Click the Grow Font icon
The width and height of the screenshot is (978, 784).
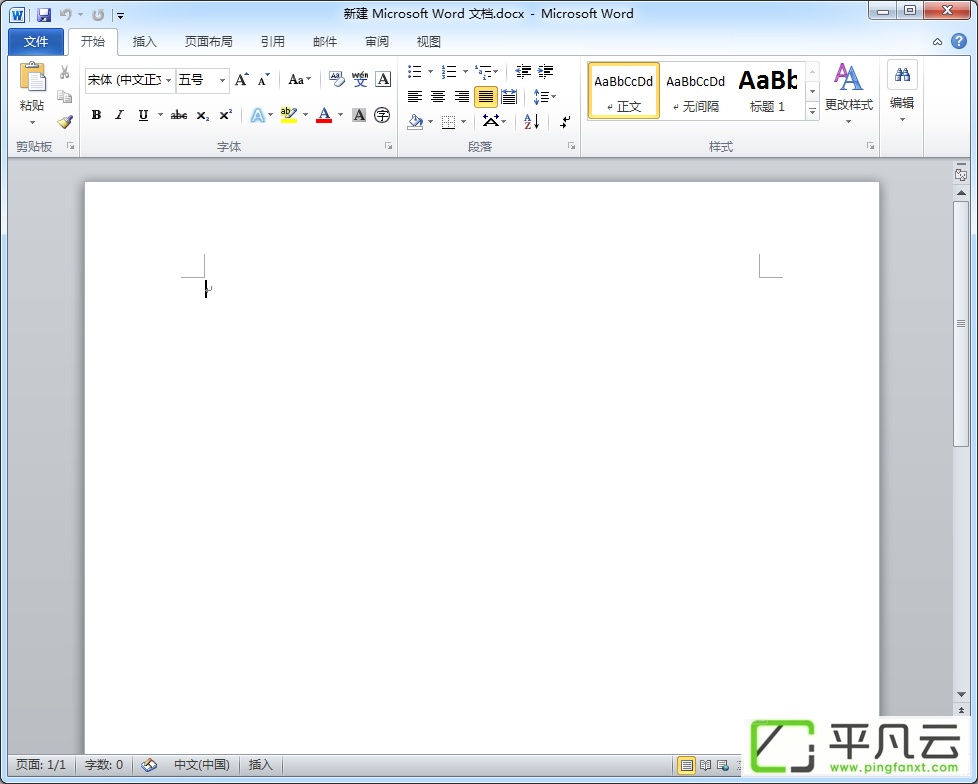click(x=241, y=79)
